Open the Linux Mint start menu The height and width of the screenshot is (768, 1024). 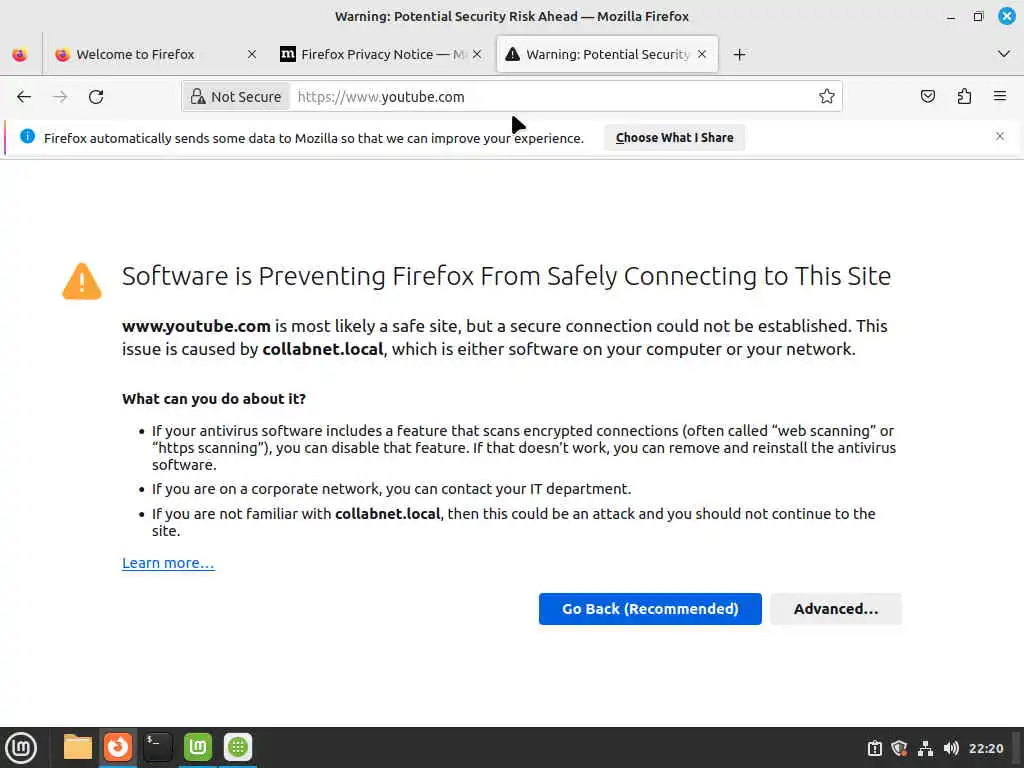click(x=21, y=747)
